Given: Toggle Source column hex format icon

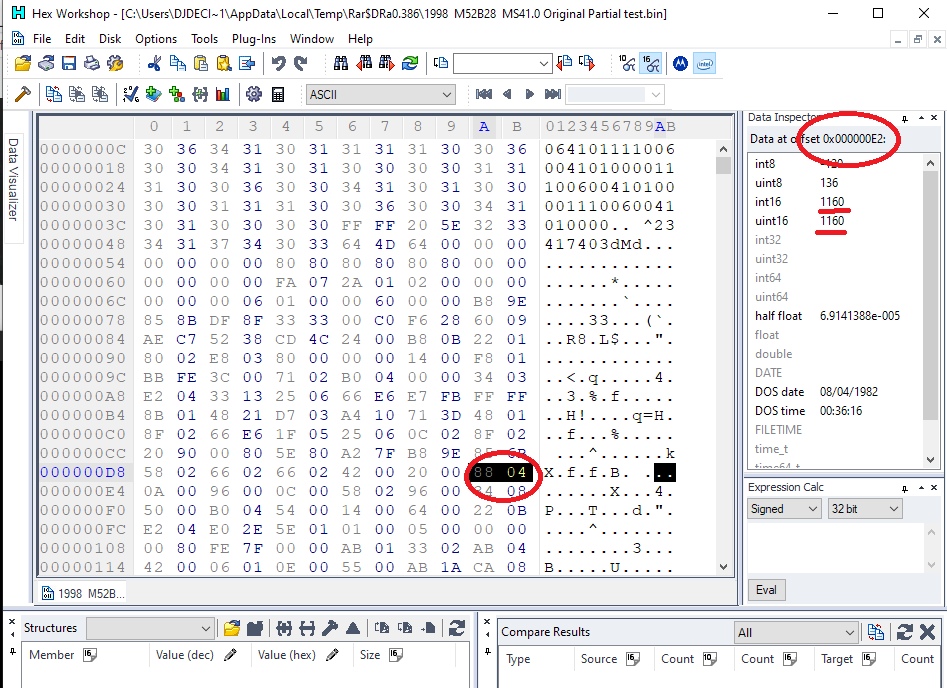Looking at the screenshot, I should pyautogui.click(x=632, y=659).
